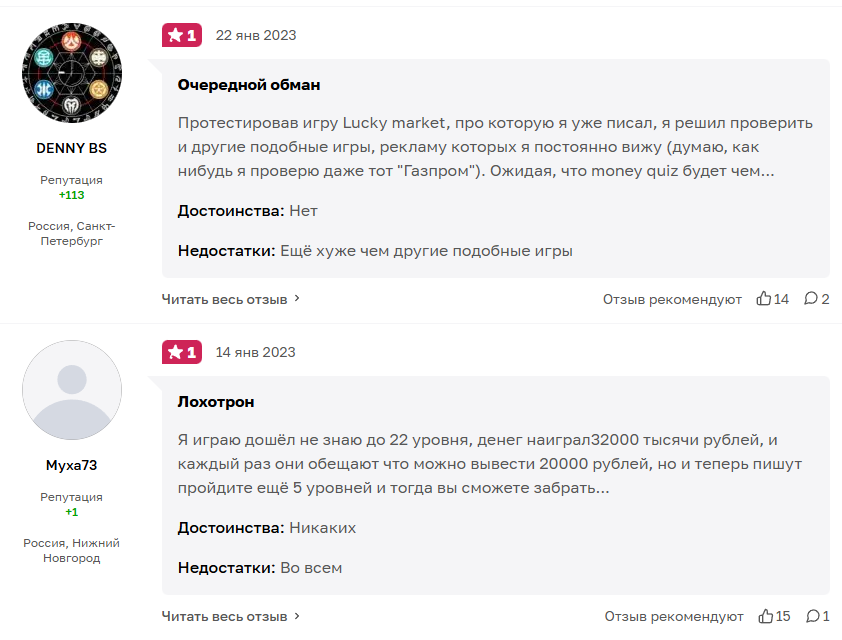842x640 pixels.
Task: Click Читать весь отзыв for Муха73 review
Action: pos(224,616)
